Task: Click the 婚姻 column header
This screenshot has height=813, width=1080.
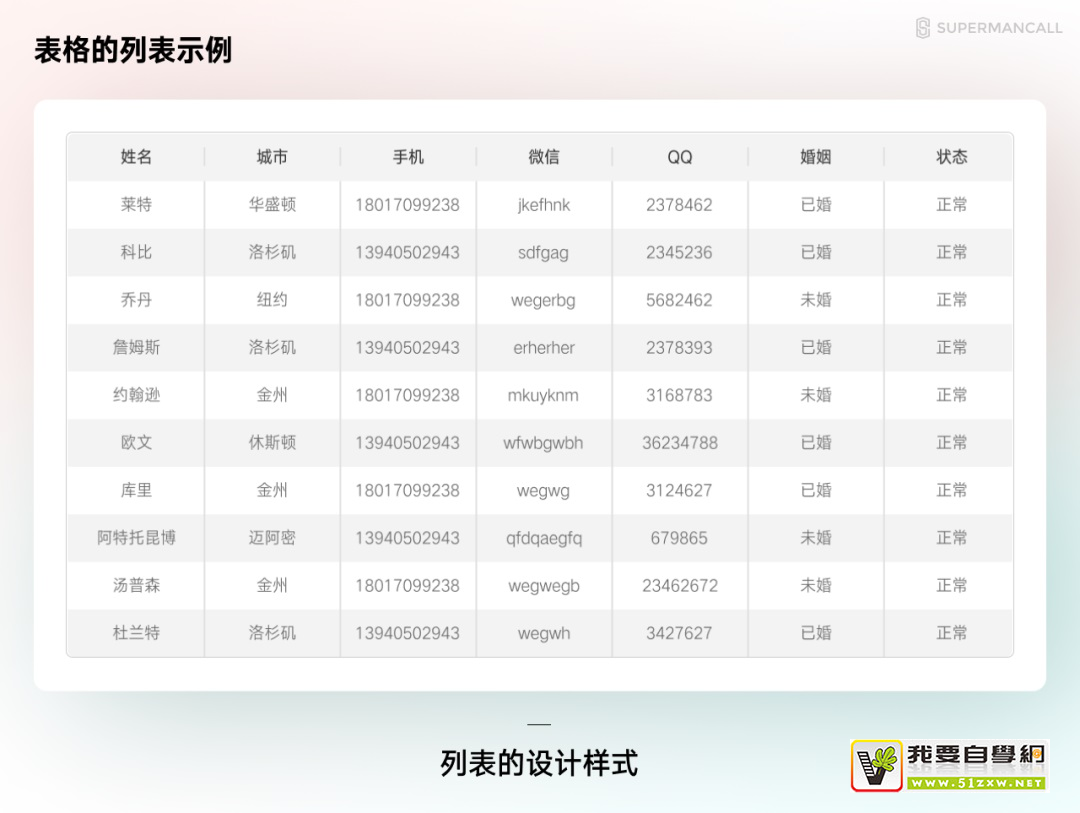Action: (816, 157)
